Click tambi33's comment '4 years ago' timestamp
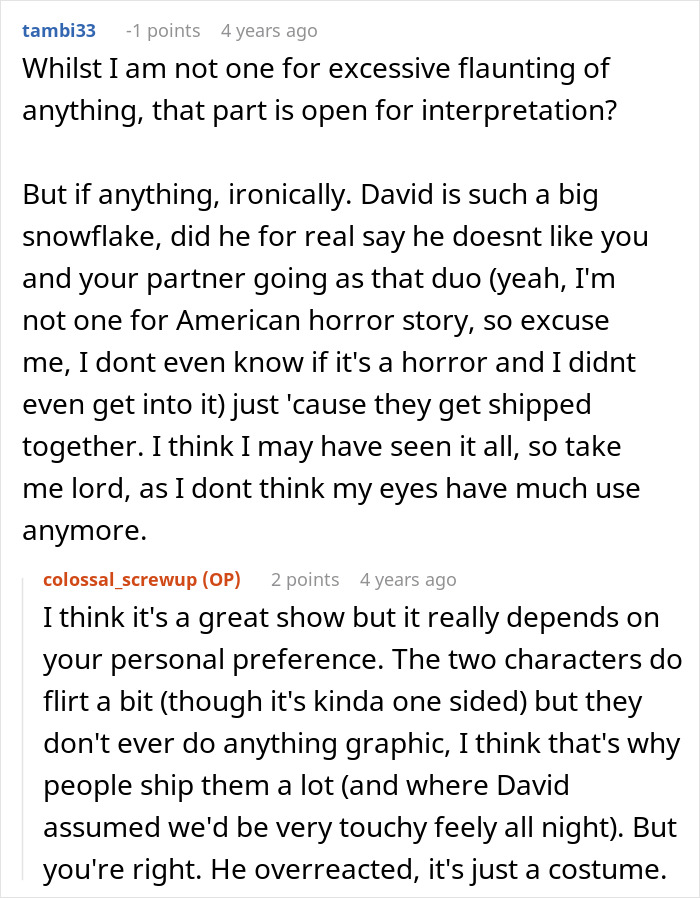This screenshot has width=700, height=898. [x=269, y=31]
